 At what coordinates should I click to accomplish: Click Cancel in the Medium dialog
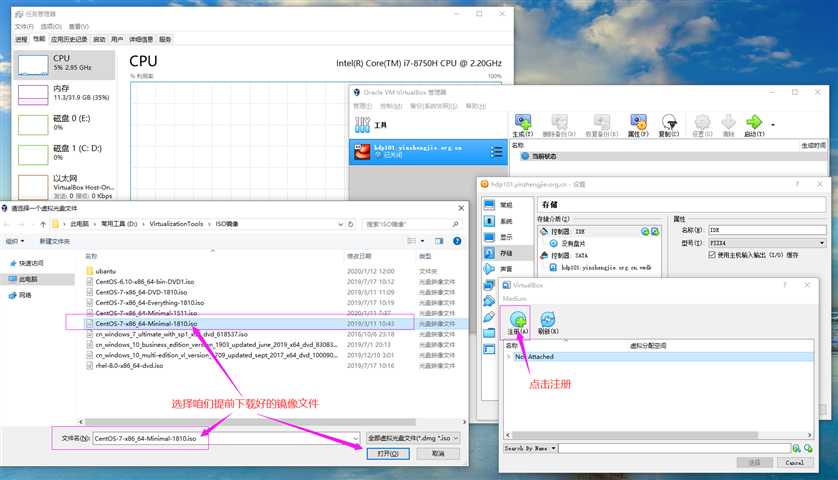coord(795,462)
